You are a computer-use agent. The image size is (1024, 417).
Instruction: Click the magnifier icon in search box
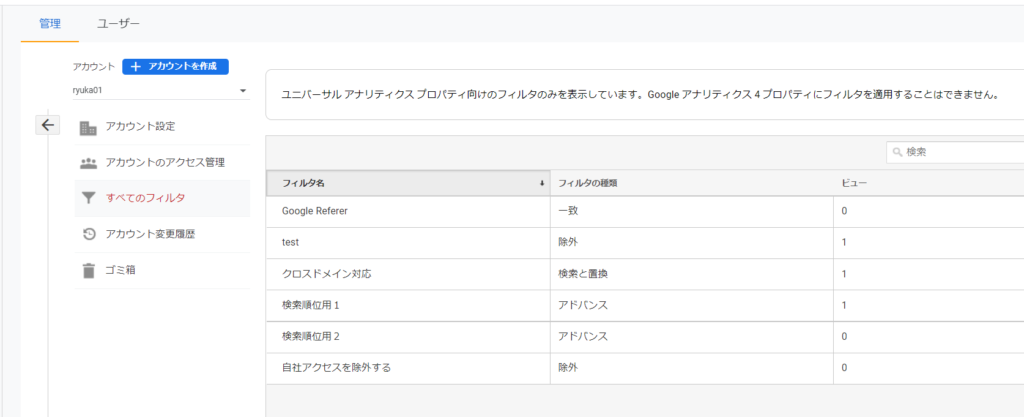897,153
